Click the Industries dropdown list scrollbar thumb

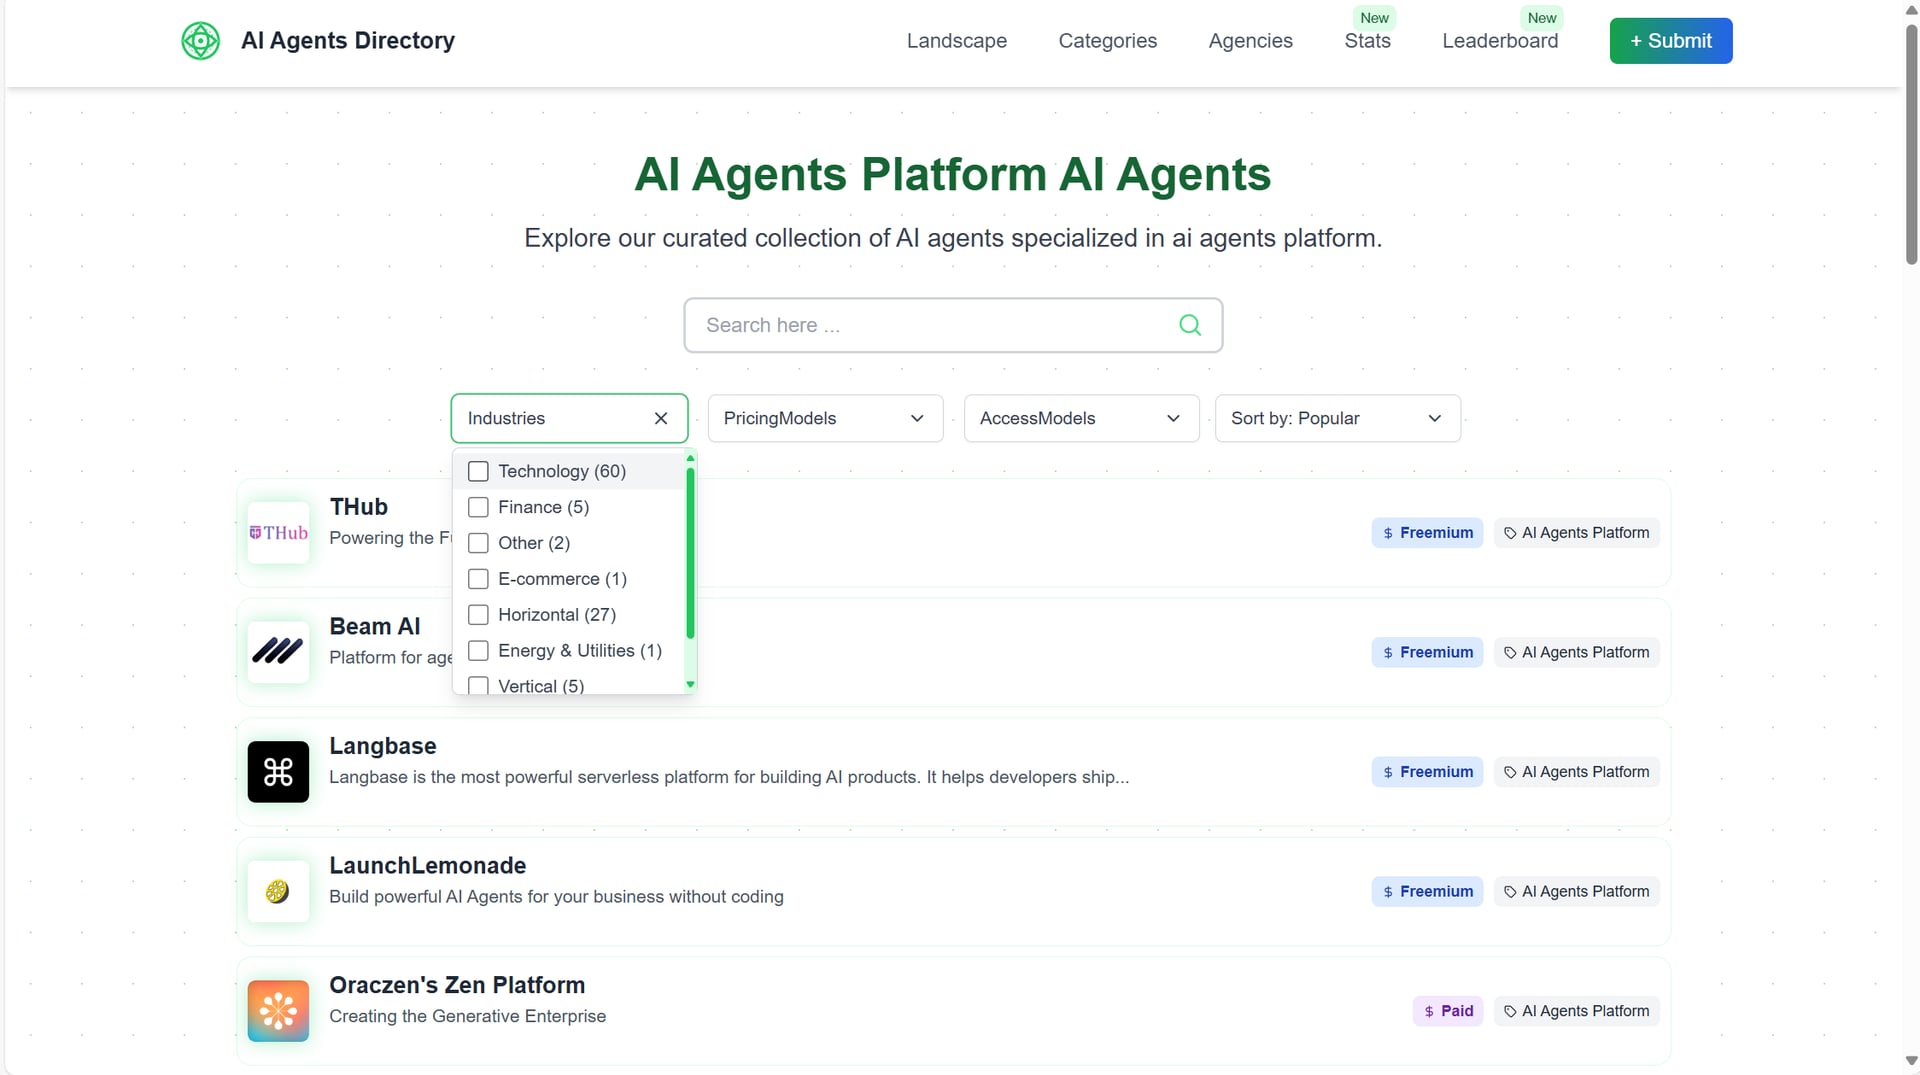point(690,552)
